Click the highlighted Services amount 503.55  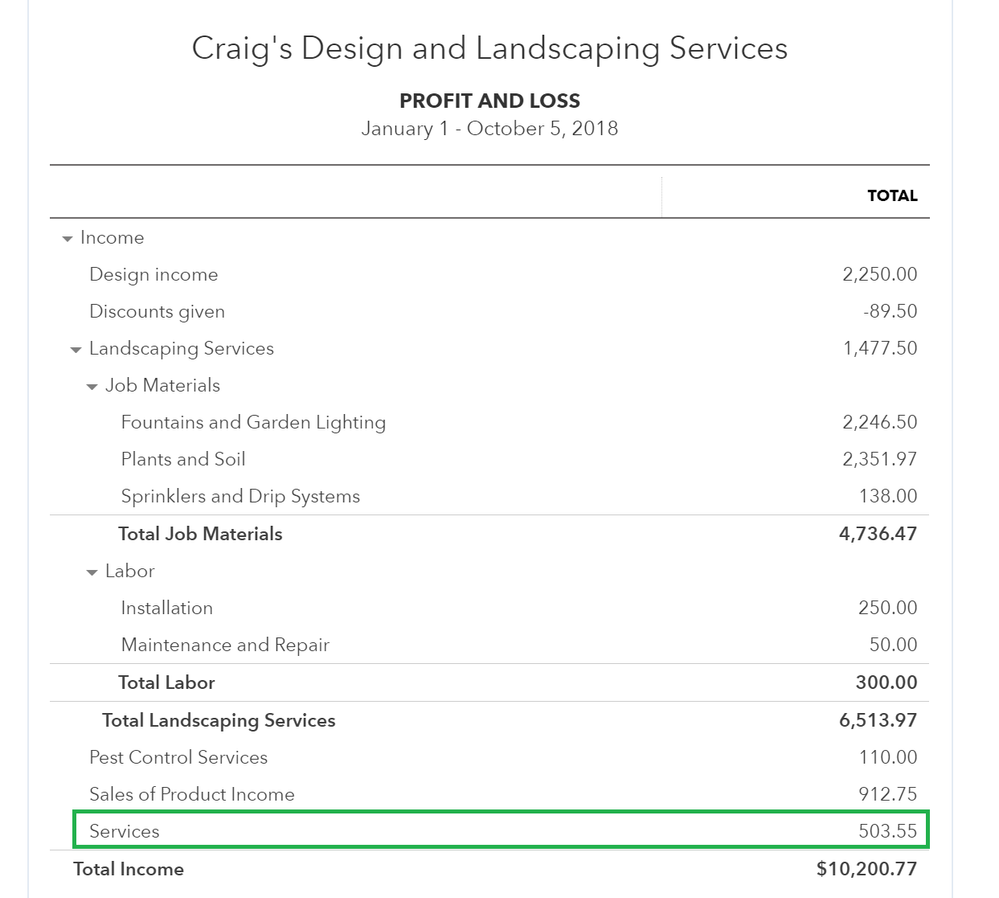(x=887, y=832)
